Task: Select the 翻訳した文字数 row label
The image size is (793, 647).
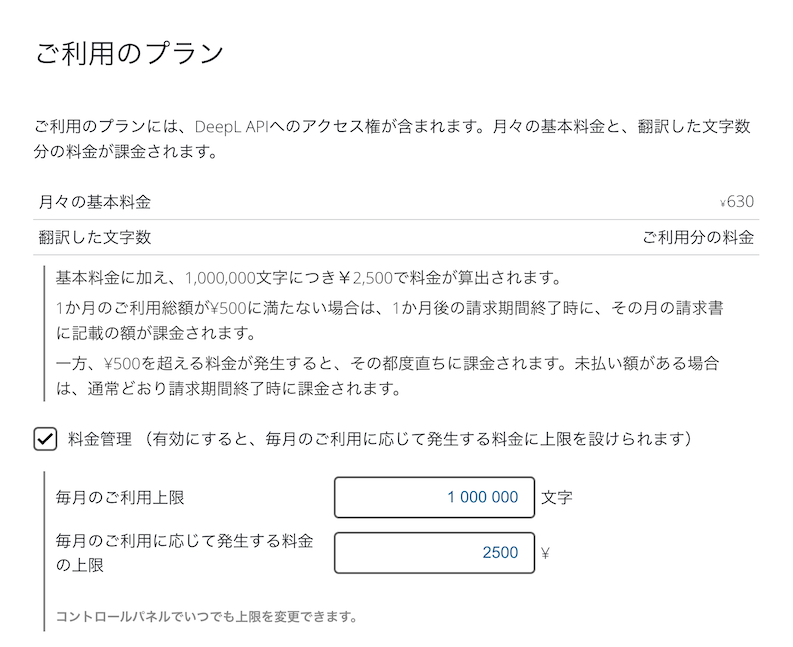Action: [x=95, y=238]
